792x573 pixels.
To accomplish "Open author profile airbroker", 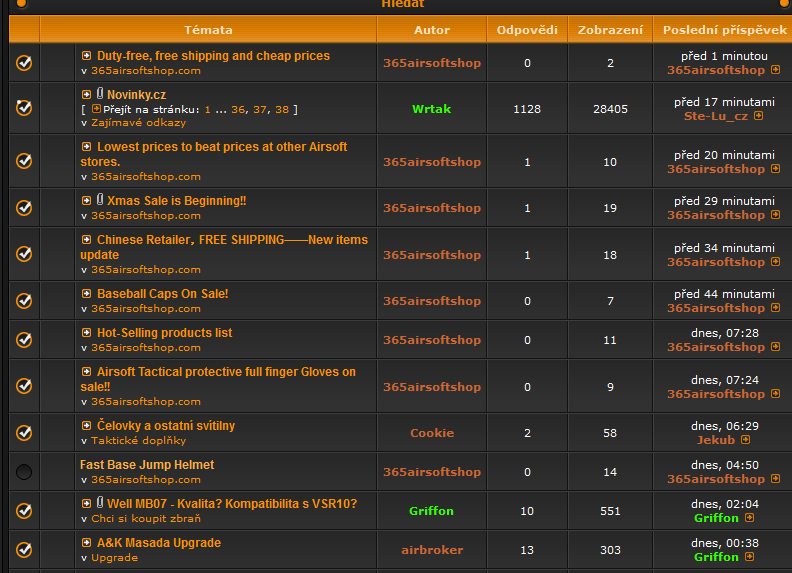I will pos(431,550).
